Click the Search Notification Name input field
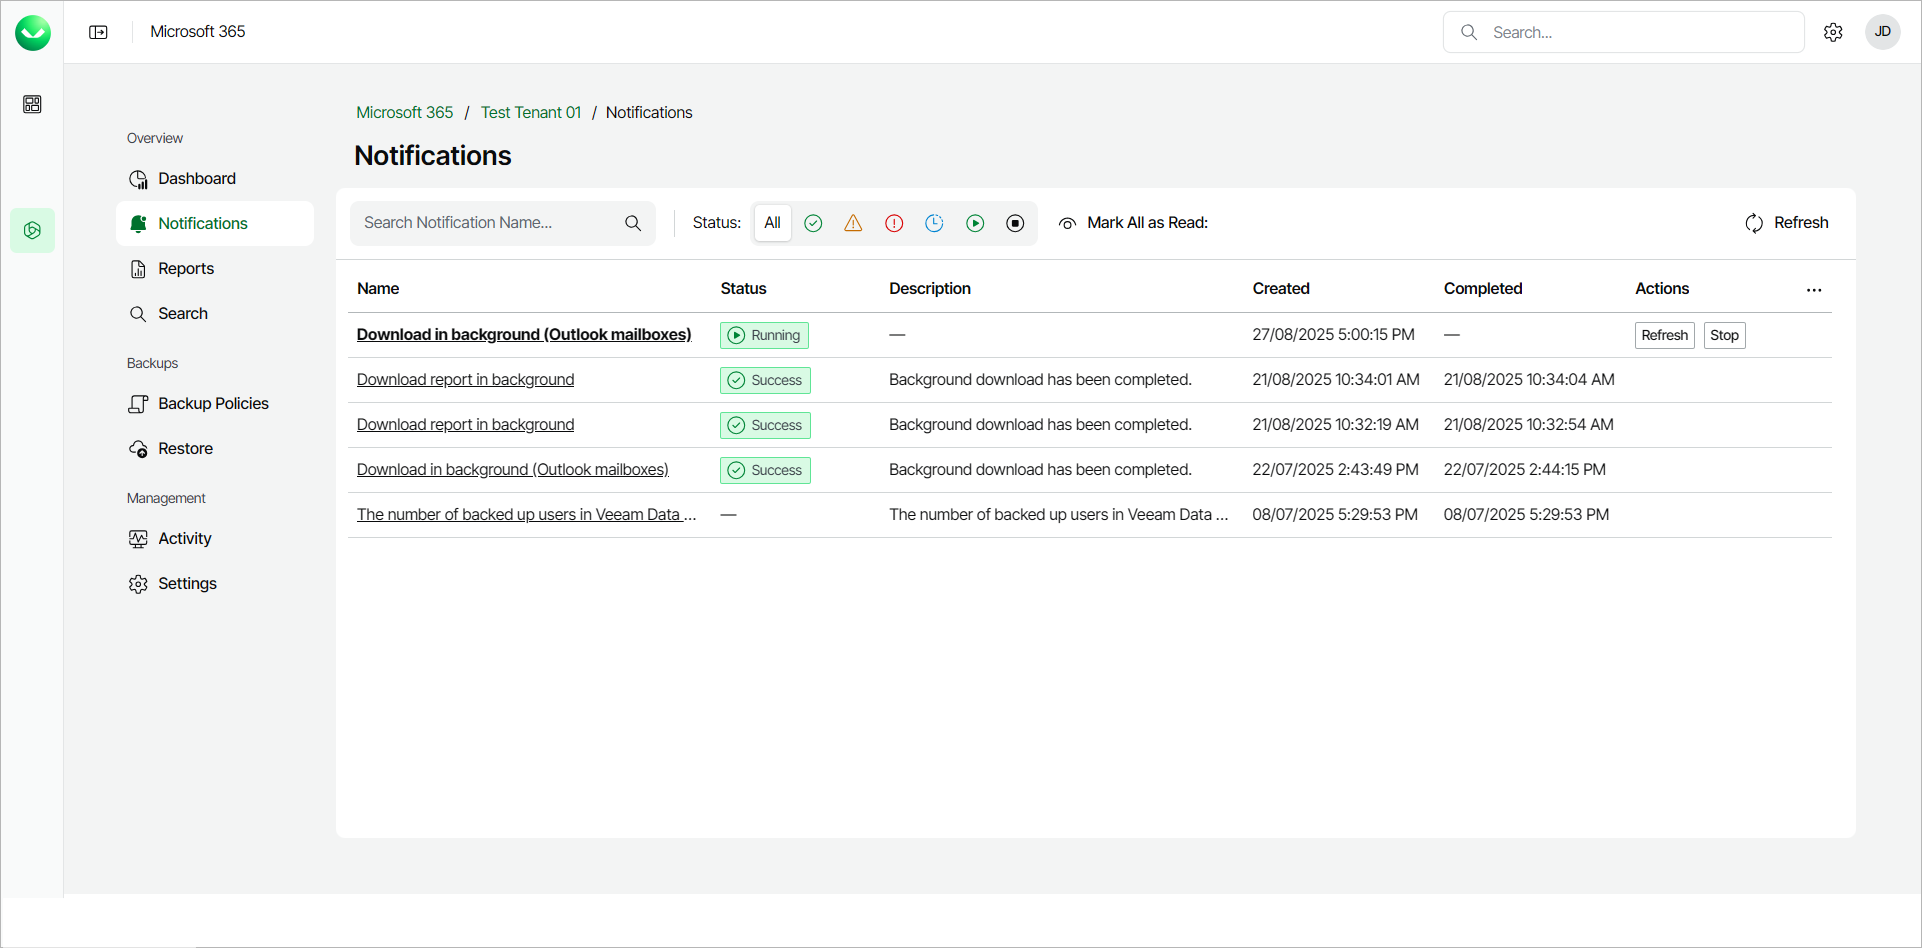1922x948 pixels. [490, 223]
